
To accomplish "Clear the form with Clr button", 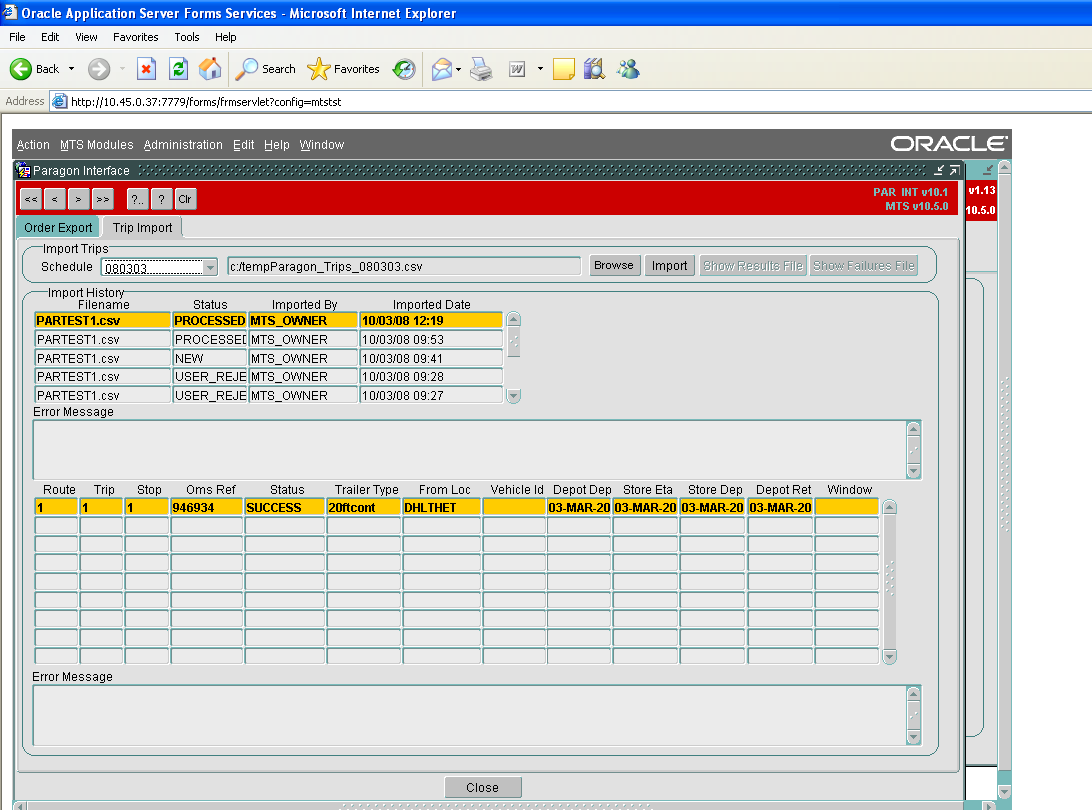I will pos(185,199).
